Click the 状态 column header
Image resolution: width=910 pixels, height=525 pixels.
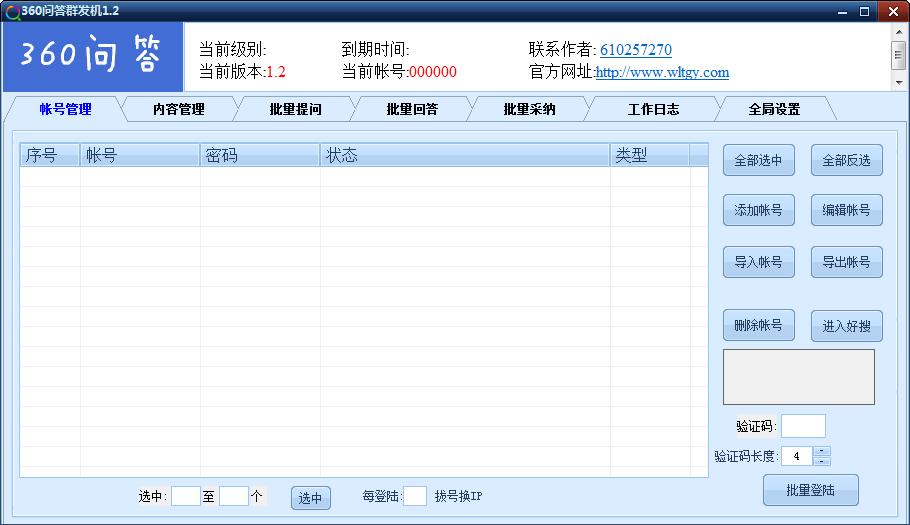[465, 155]
